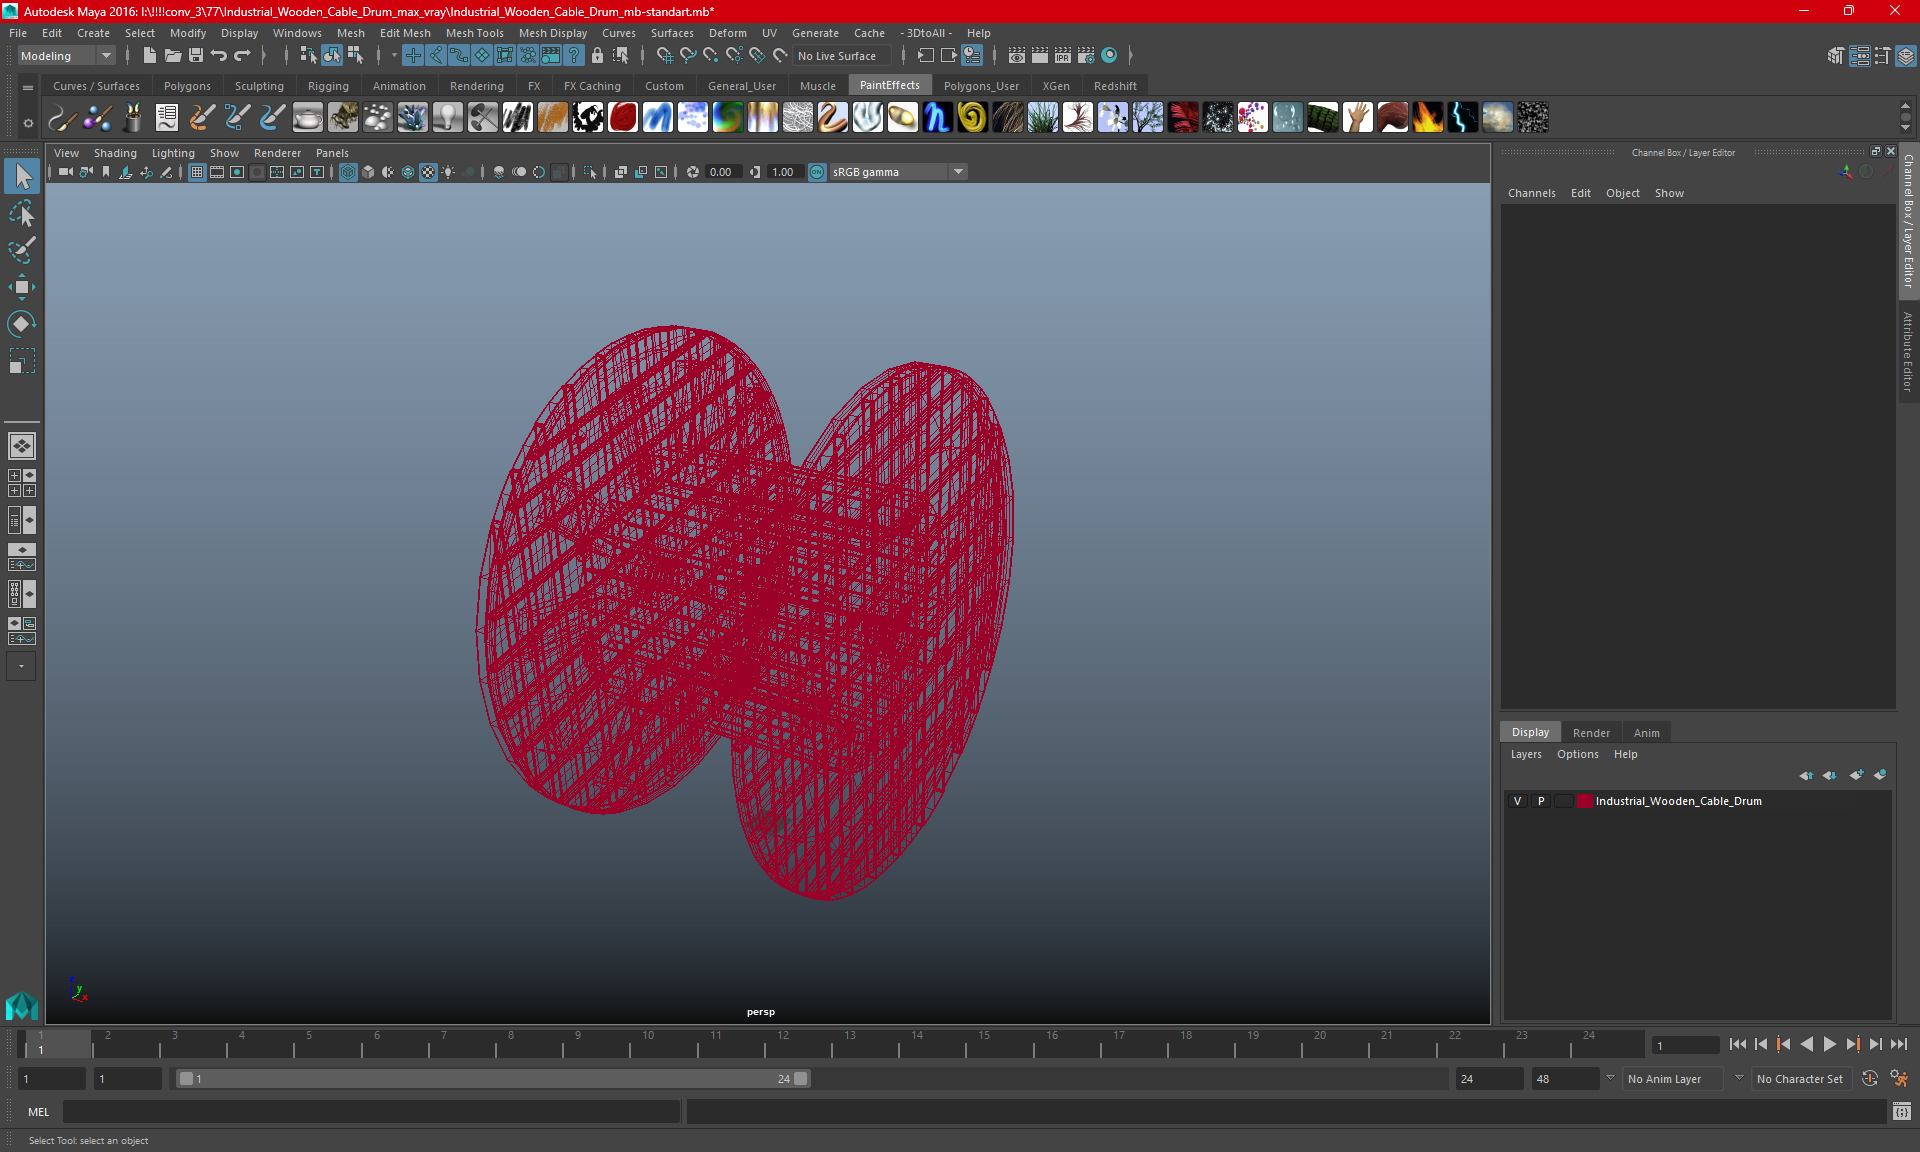This screenshot has width=1920, height=1152.
Task: Switch to the Polygons shelf tab
Action: pos(187,86)
